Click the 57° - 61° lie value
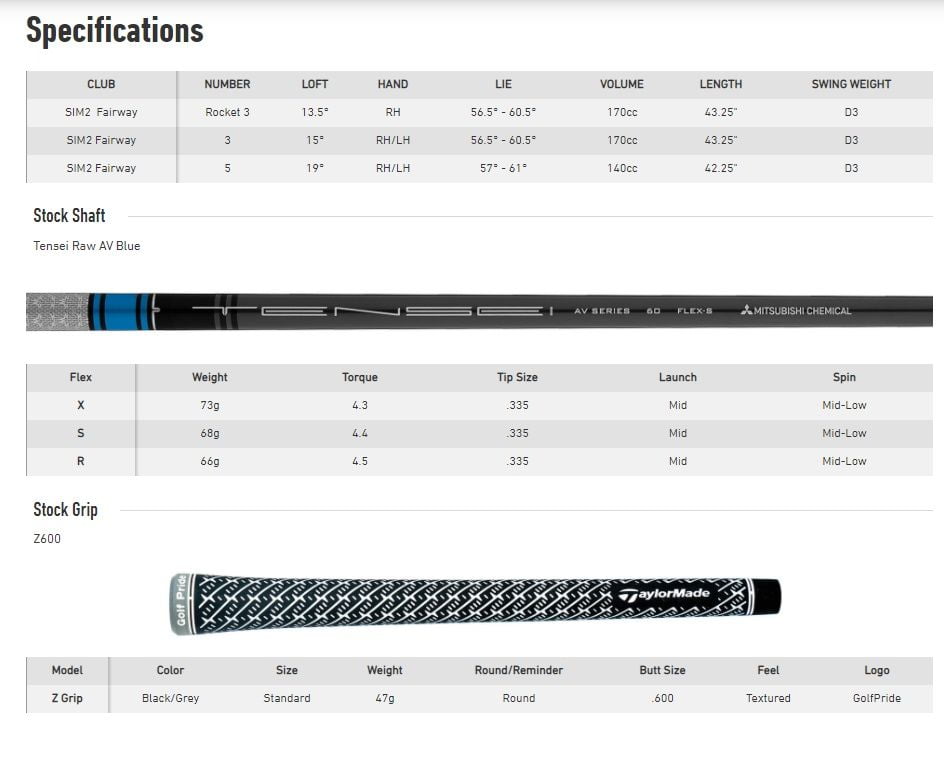 click(503, 168)
